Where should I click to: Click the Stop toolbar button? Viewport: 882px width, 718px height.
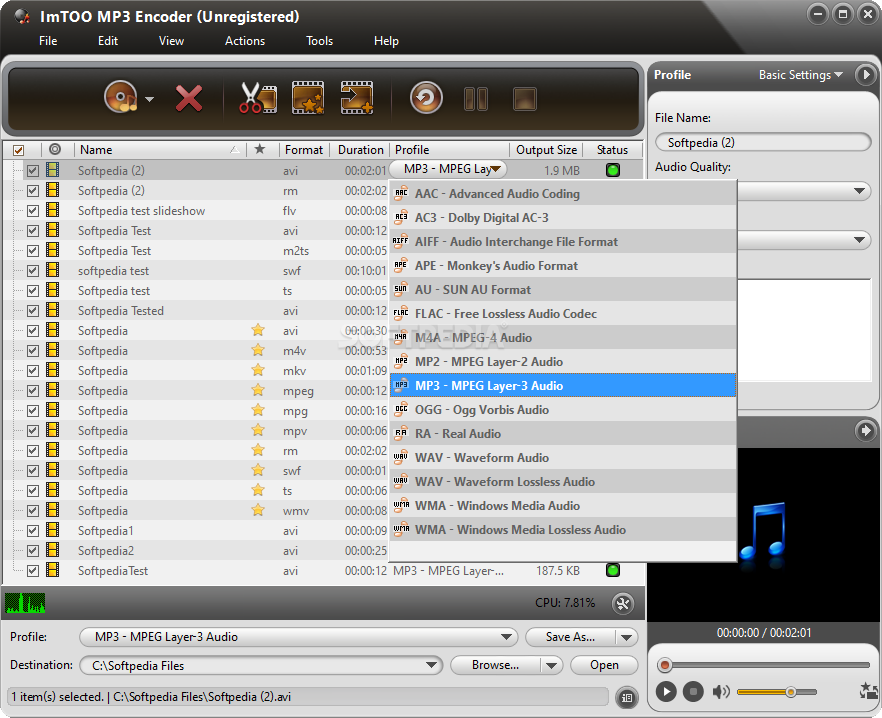[x=525, y=99]
